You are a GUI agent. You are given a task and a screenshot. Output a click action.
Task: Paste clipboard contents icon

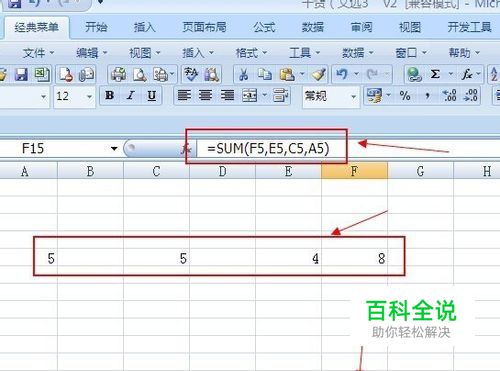287,74
